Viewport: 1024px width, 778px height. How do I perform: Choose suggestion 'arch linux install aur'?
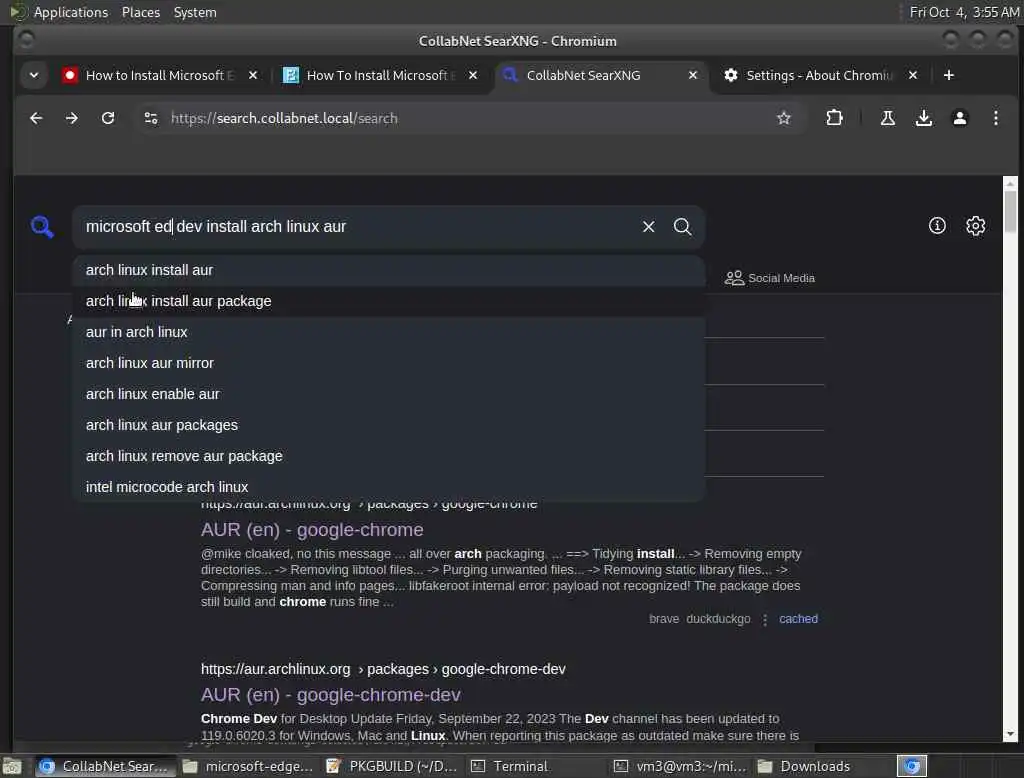coord(389,270)
